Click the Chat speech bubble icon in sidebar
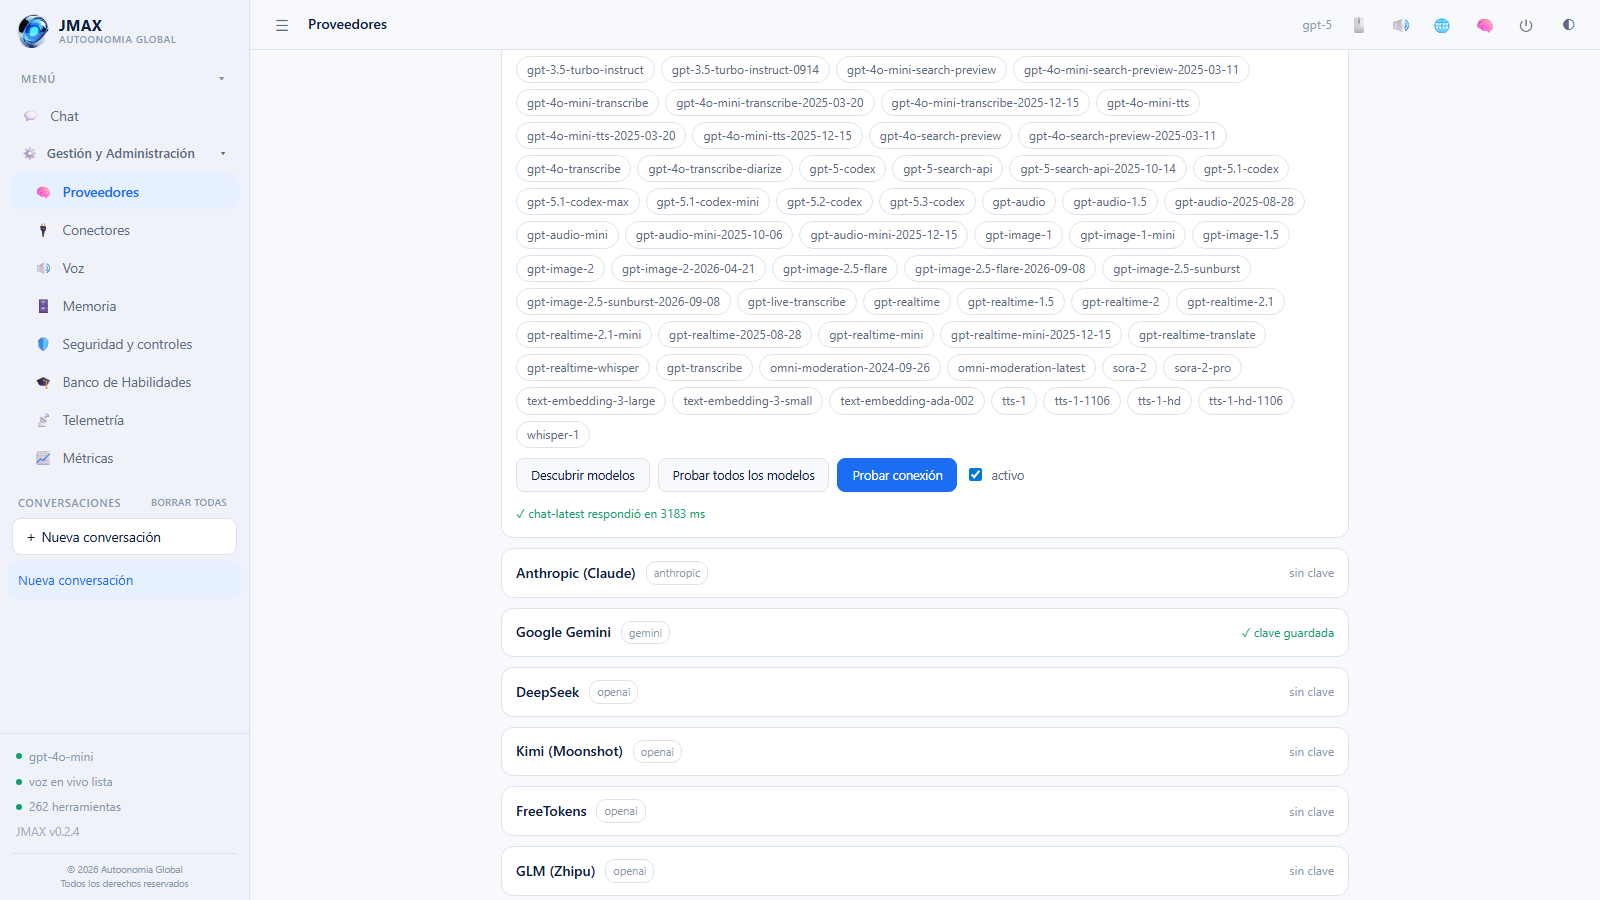Viewport: 1600px width, 900px height. coord(31,116)
